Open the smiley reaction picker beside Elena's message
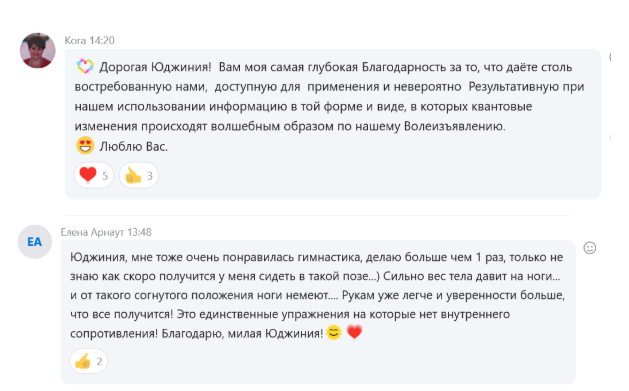The image size is (629, 391). point(590,248)
